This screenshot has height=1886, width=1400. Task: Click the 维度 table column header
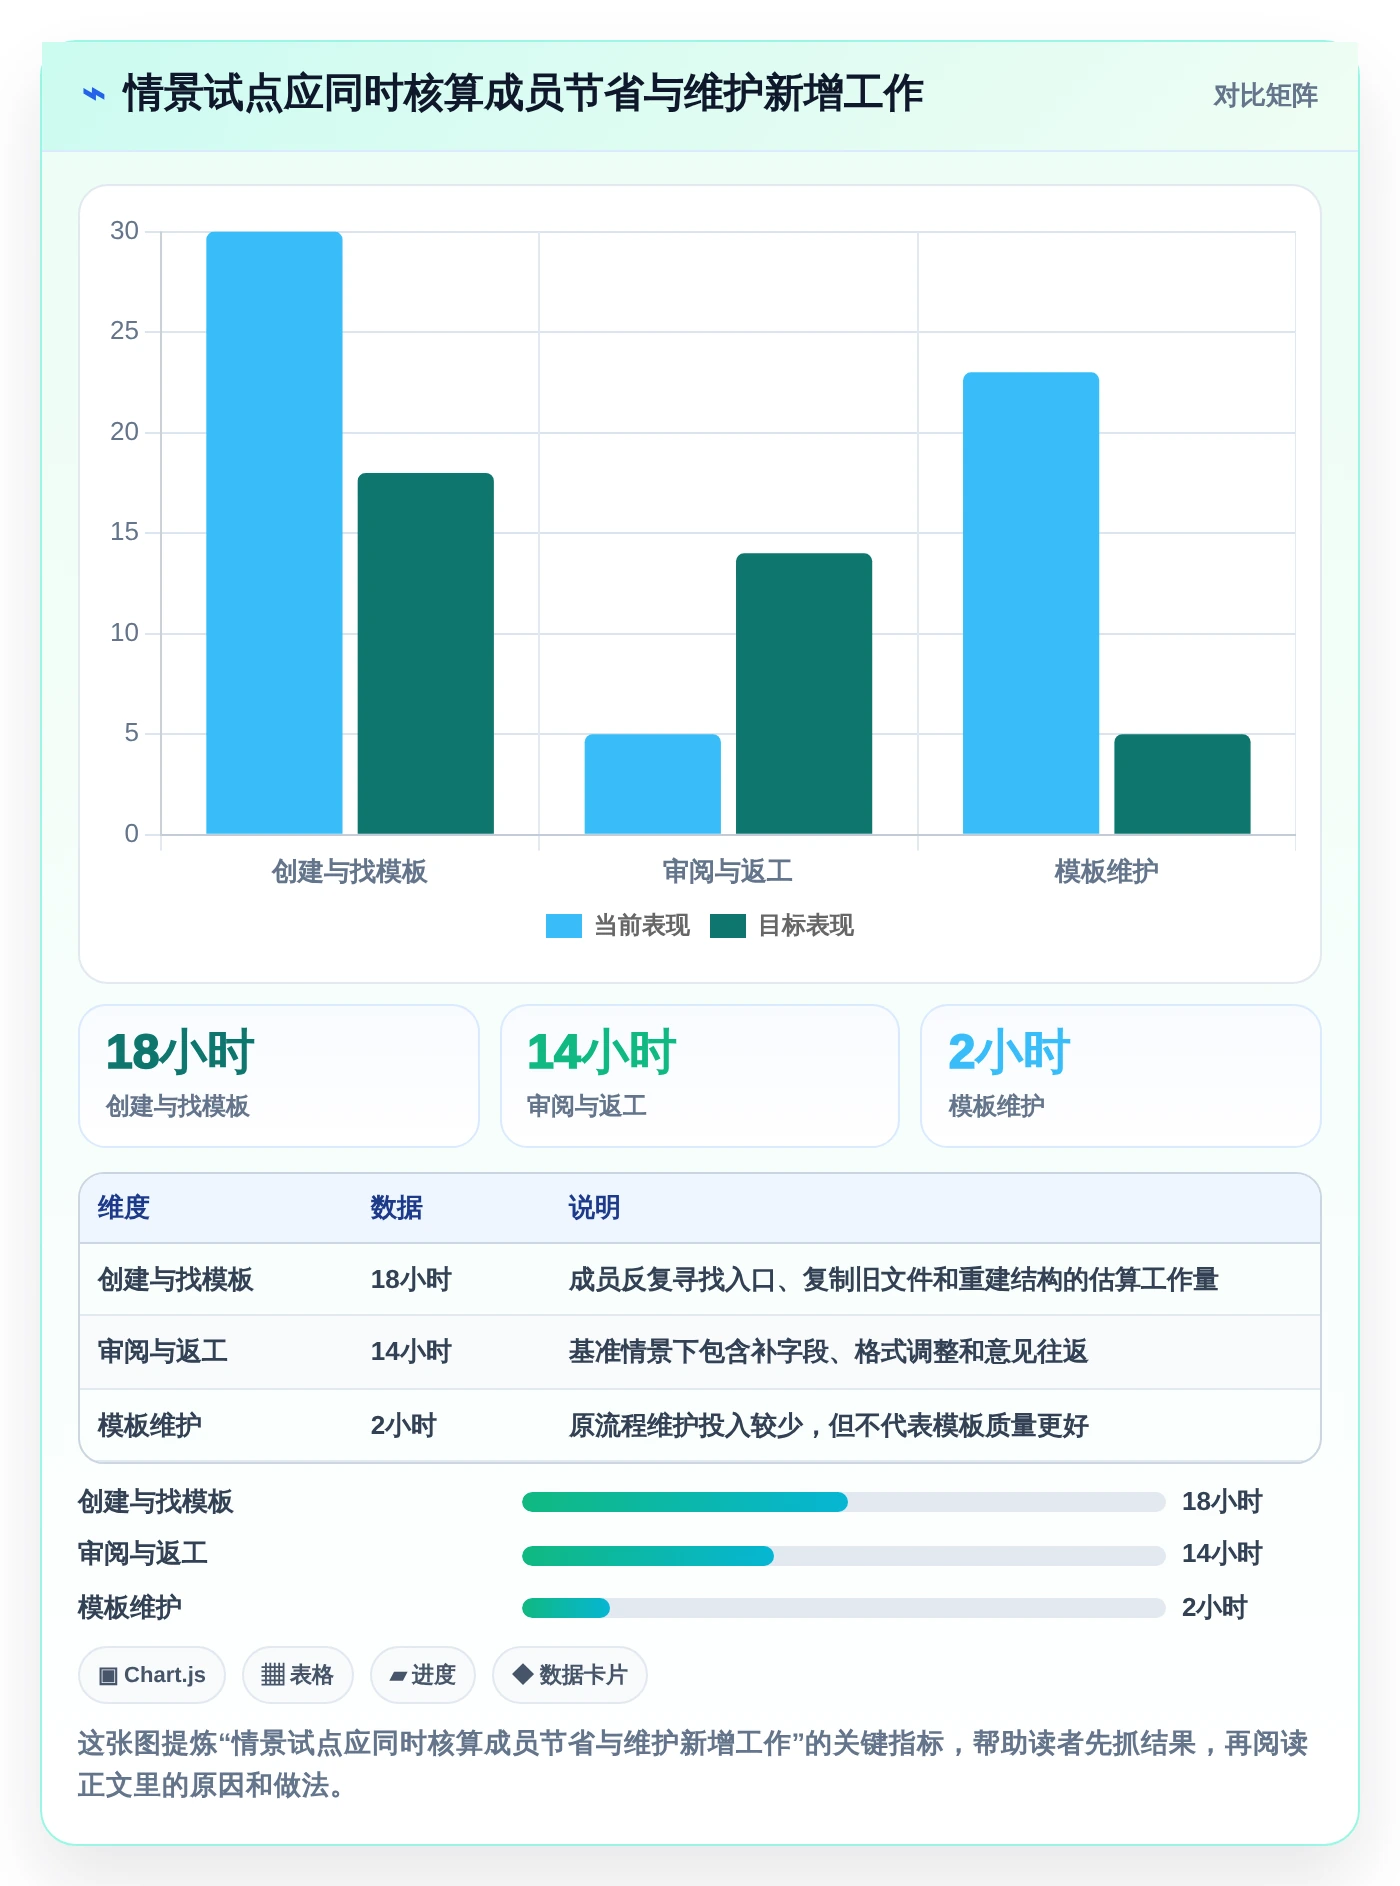coord(124,1208)
